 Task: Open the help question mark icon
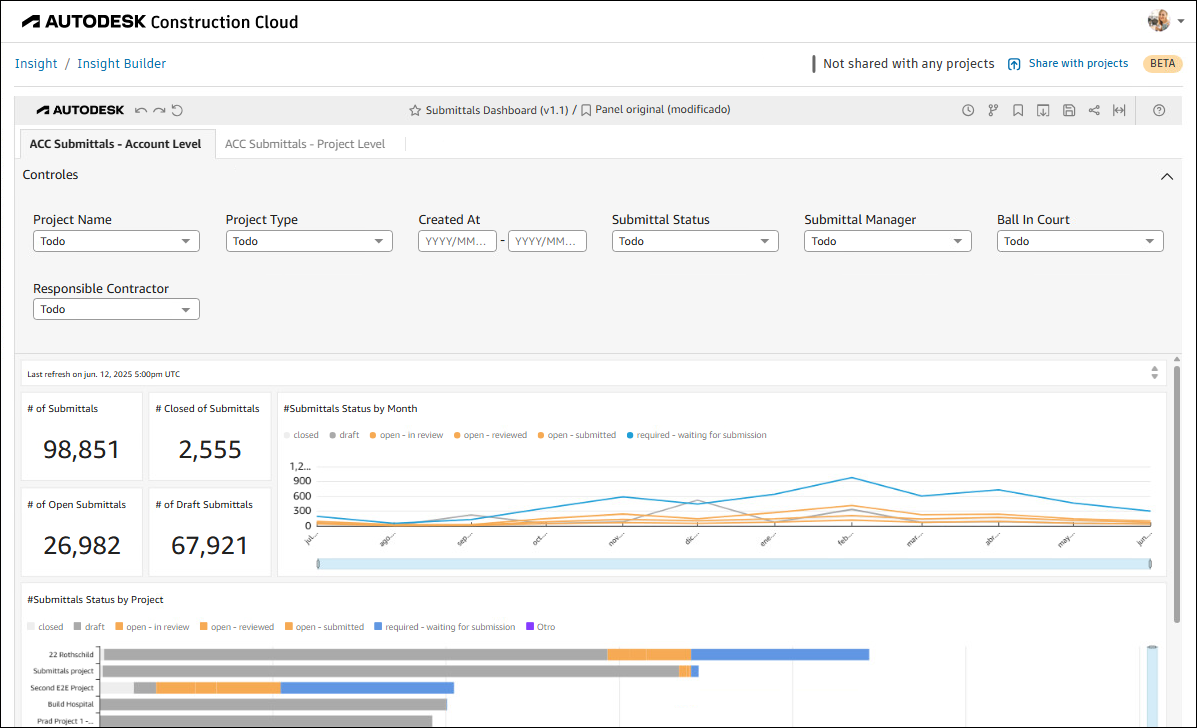1159,110
